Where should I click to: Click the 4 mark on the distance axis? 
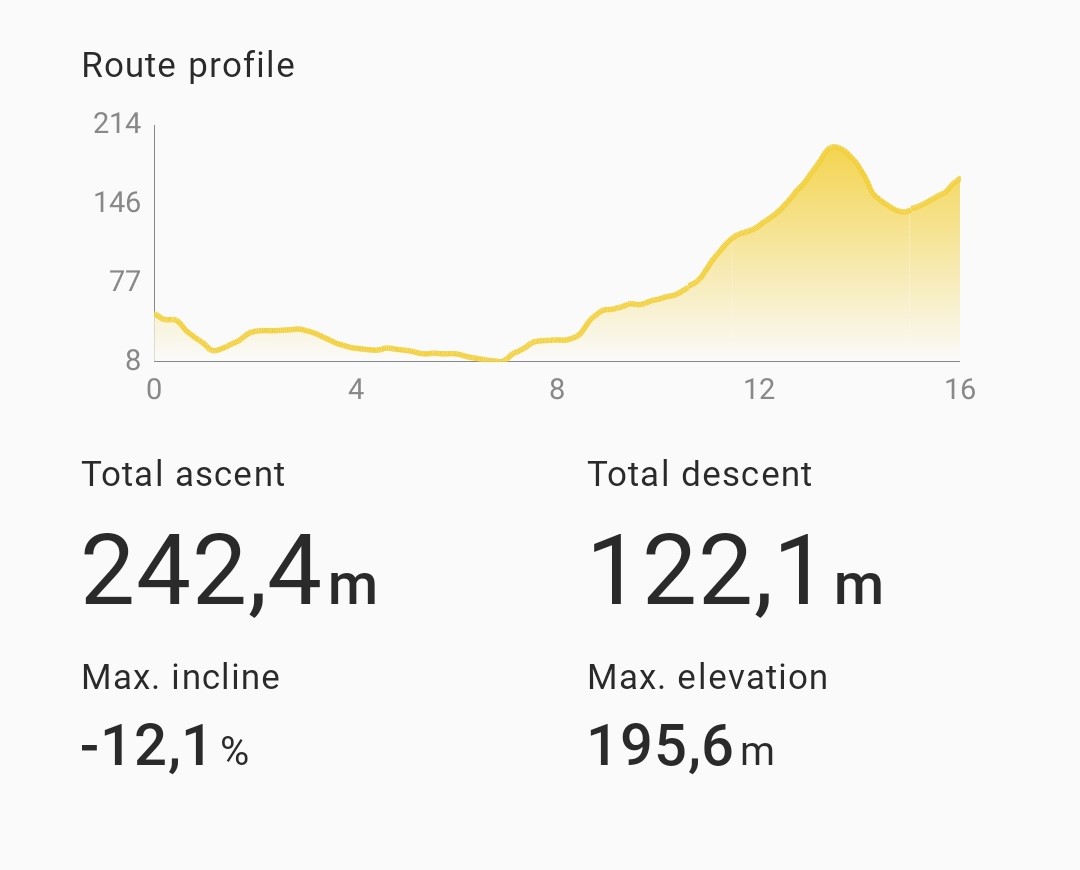click(356, 389)
